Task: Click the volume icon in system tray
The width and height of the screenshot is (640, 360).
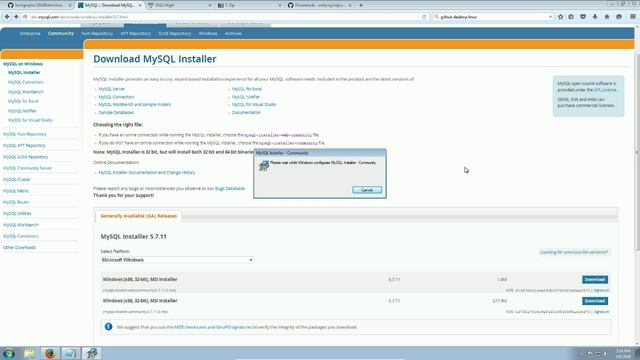Action: click(x=606, y=354)
